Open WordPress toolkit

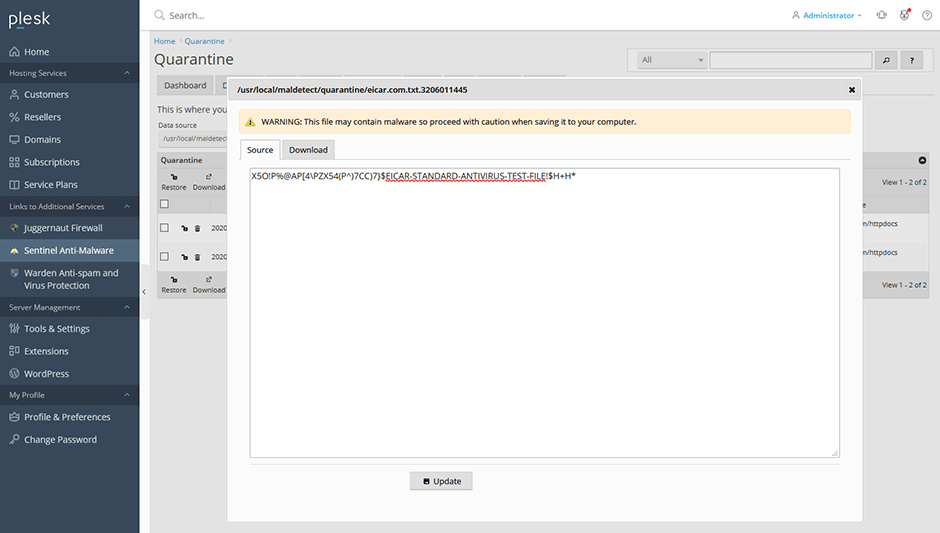[x=46, y=374]
